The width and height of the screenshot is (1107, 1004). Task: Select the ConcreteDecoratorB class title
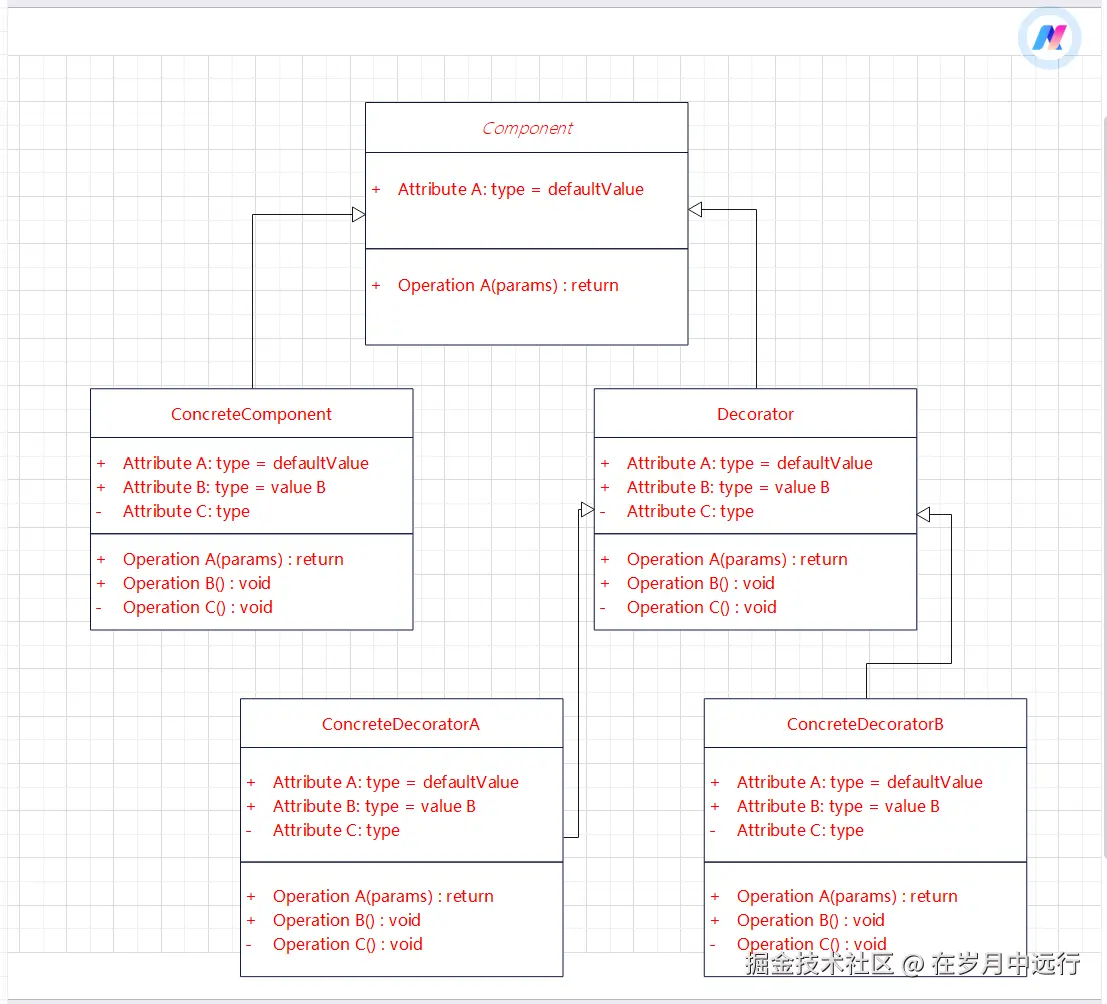point(865,724)
